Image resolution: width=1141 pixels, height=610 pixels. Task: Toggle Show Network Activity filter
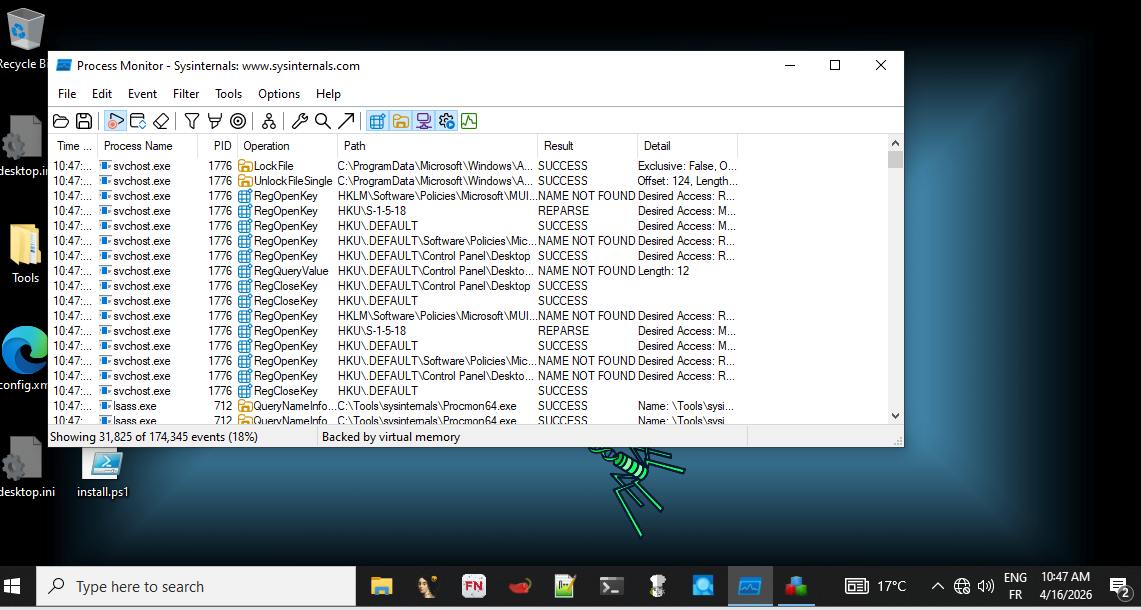pos(423,121)
